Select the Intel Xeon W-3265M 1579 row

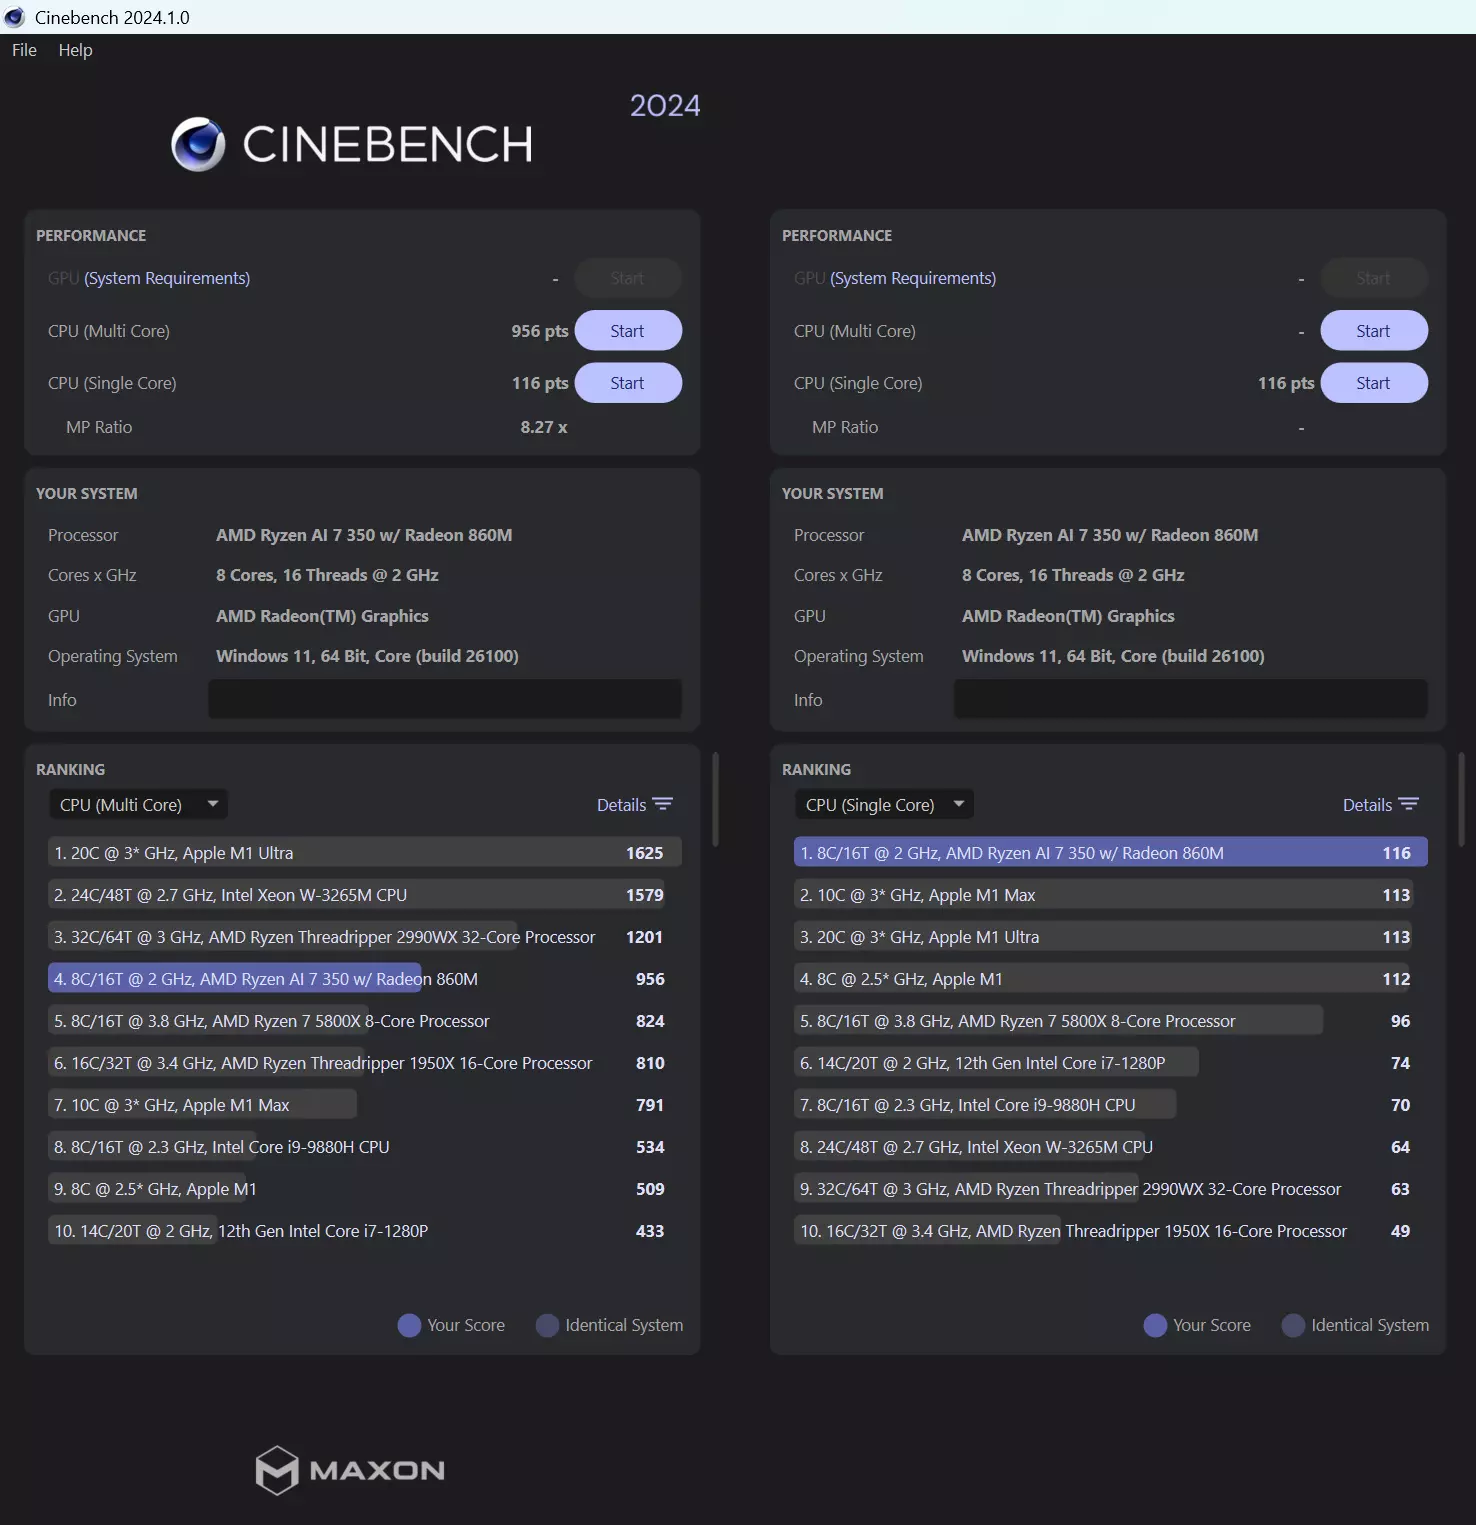pyautogui.click(x=365, y=895)
